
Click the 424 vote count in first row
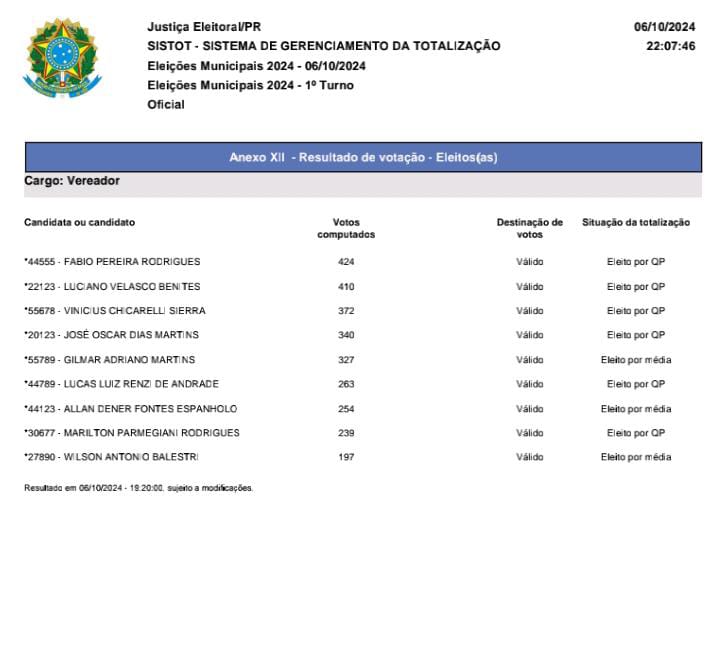pos(346,262)
